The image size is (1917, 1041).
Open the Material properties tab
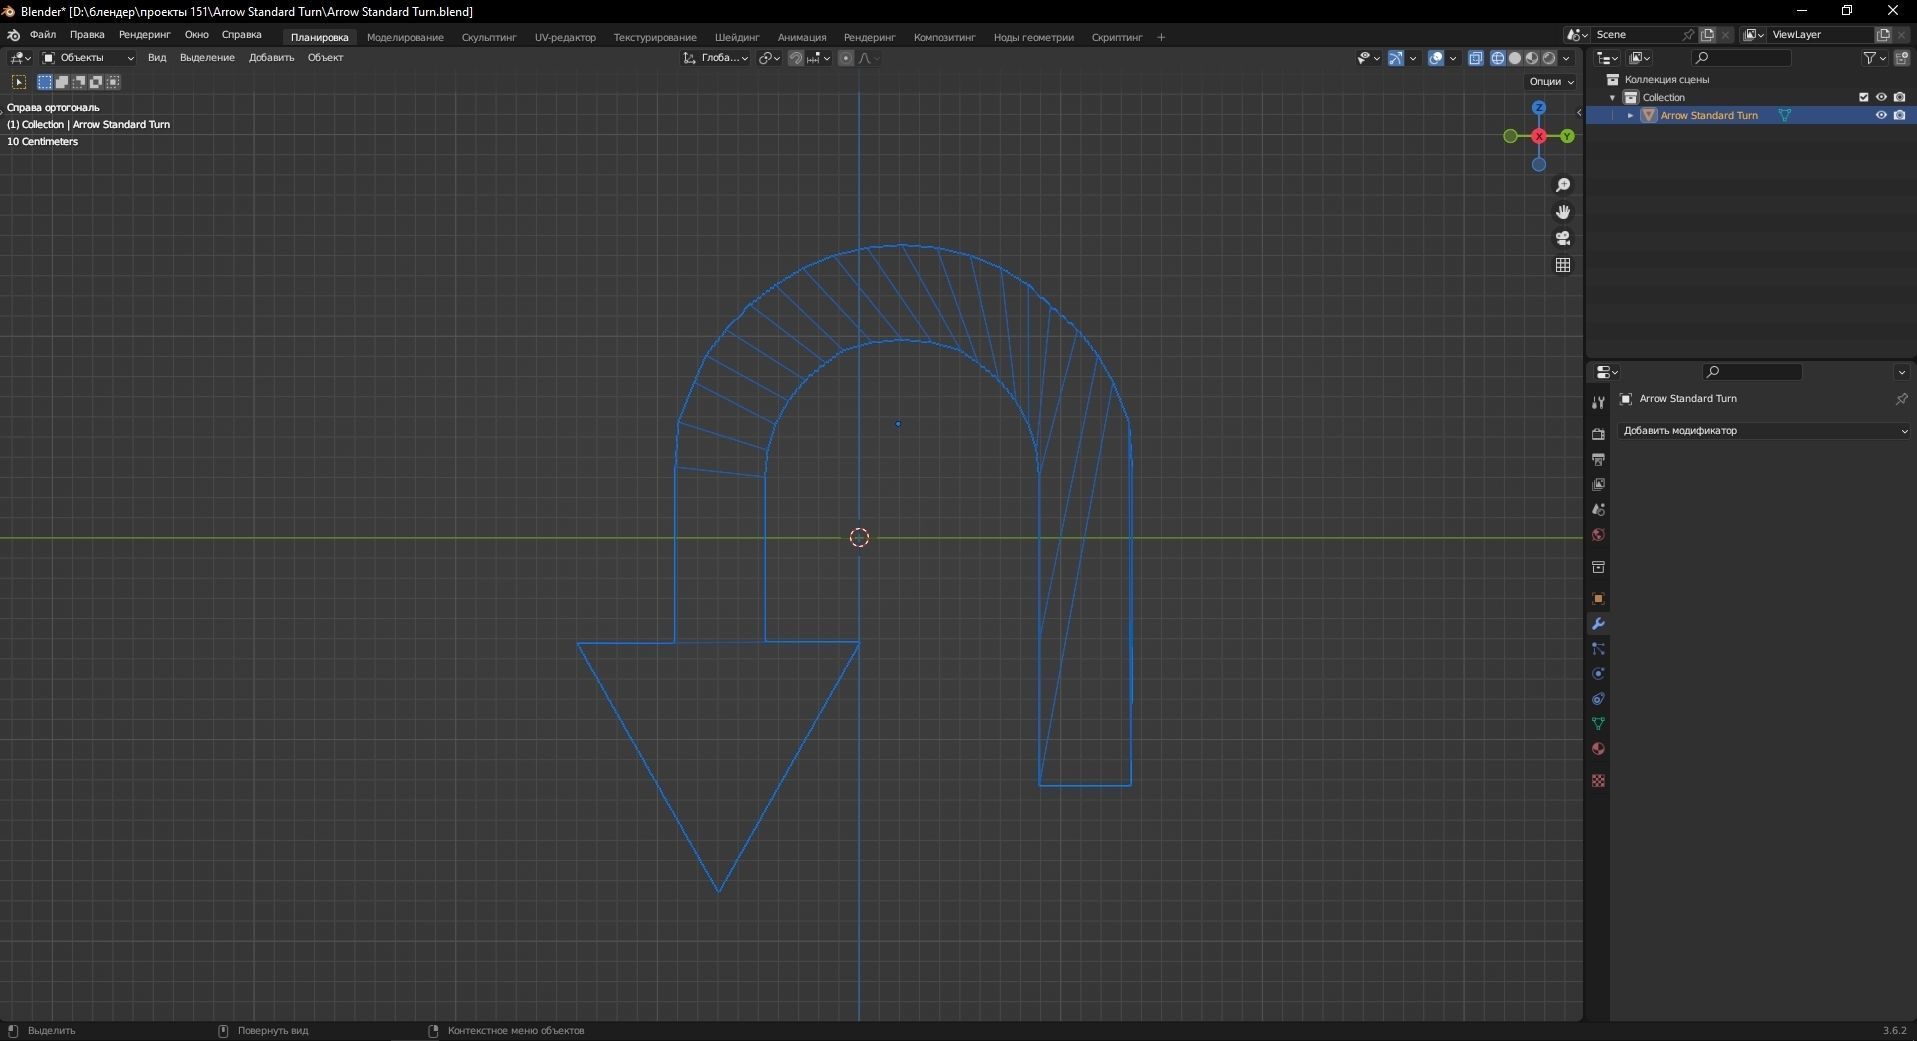tap(1598, 749)
